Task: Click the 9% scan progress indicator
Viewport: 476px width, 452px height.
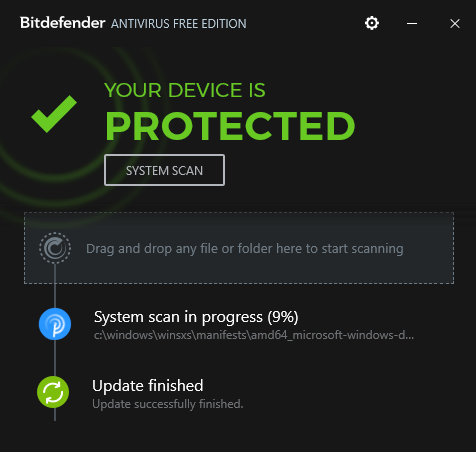Action: click(283, 317)
